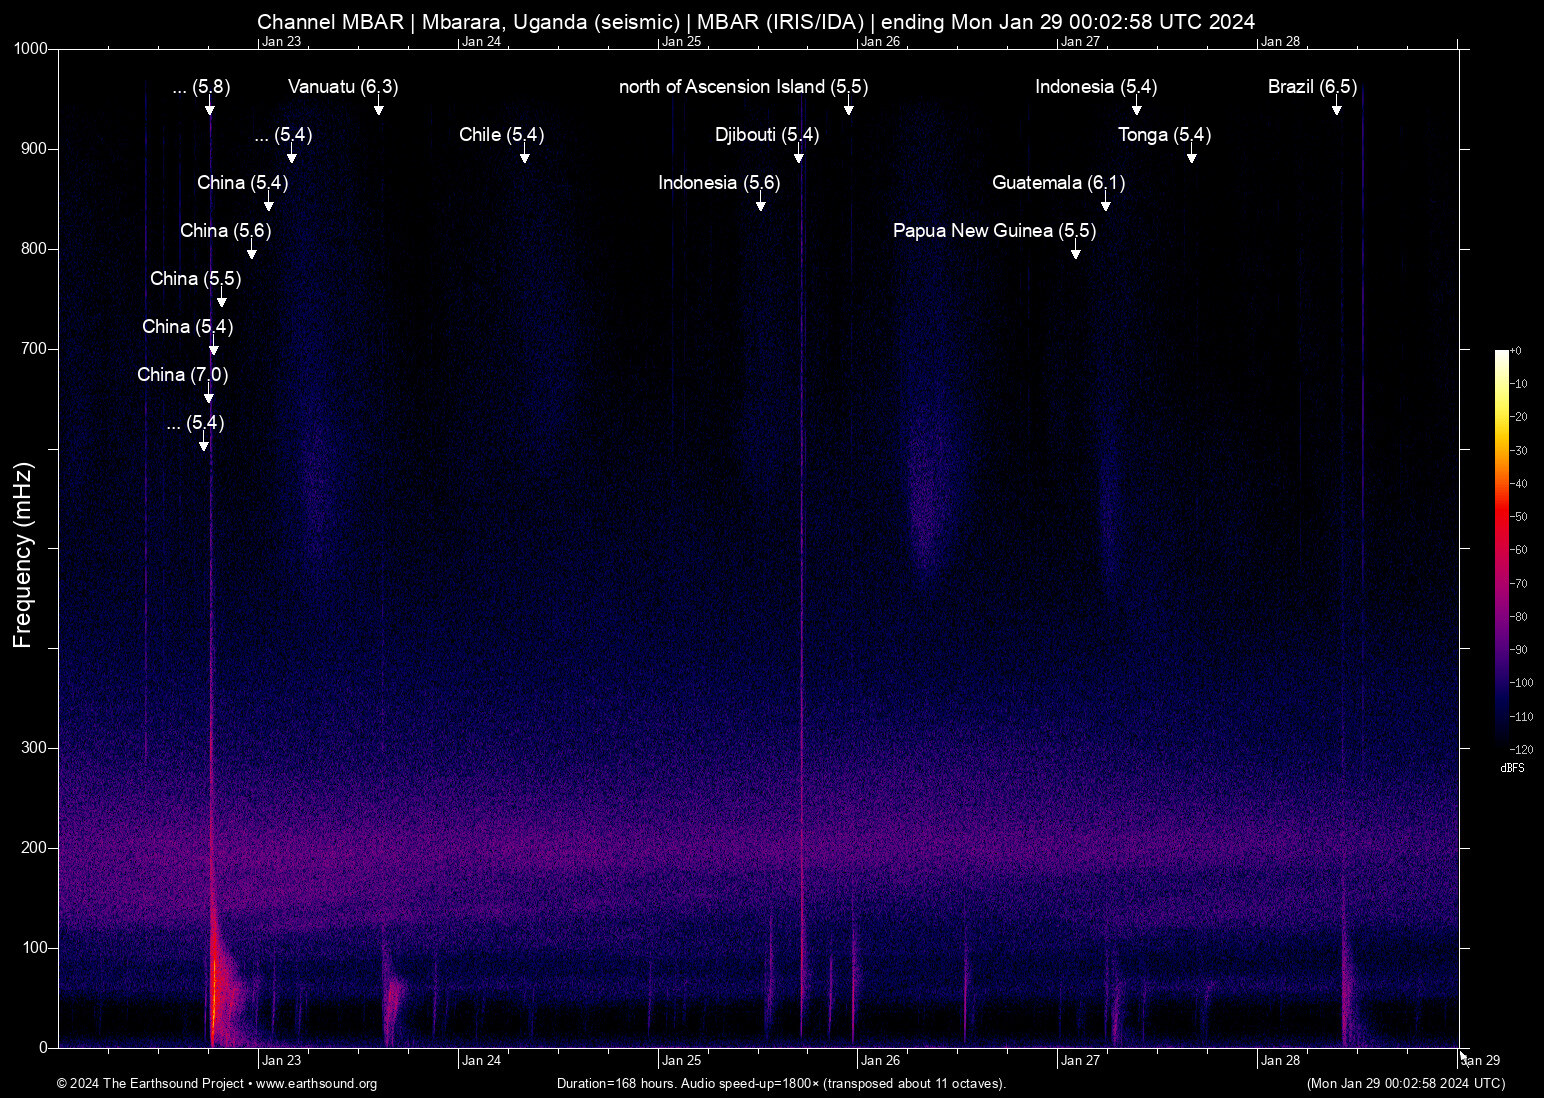
Task: Click the arrow marker under Vanuatu (6.3)
Action: [379, 107]
